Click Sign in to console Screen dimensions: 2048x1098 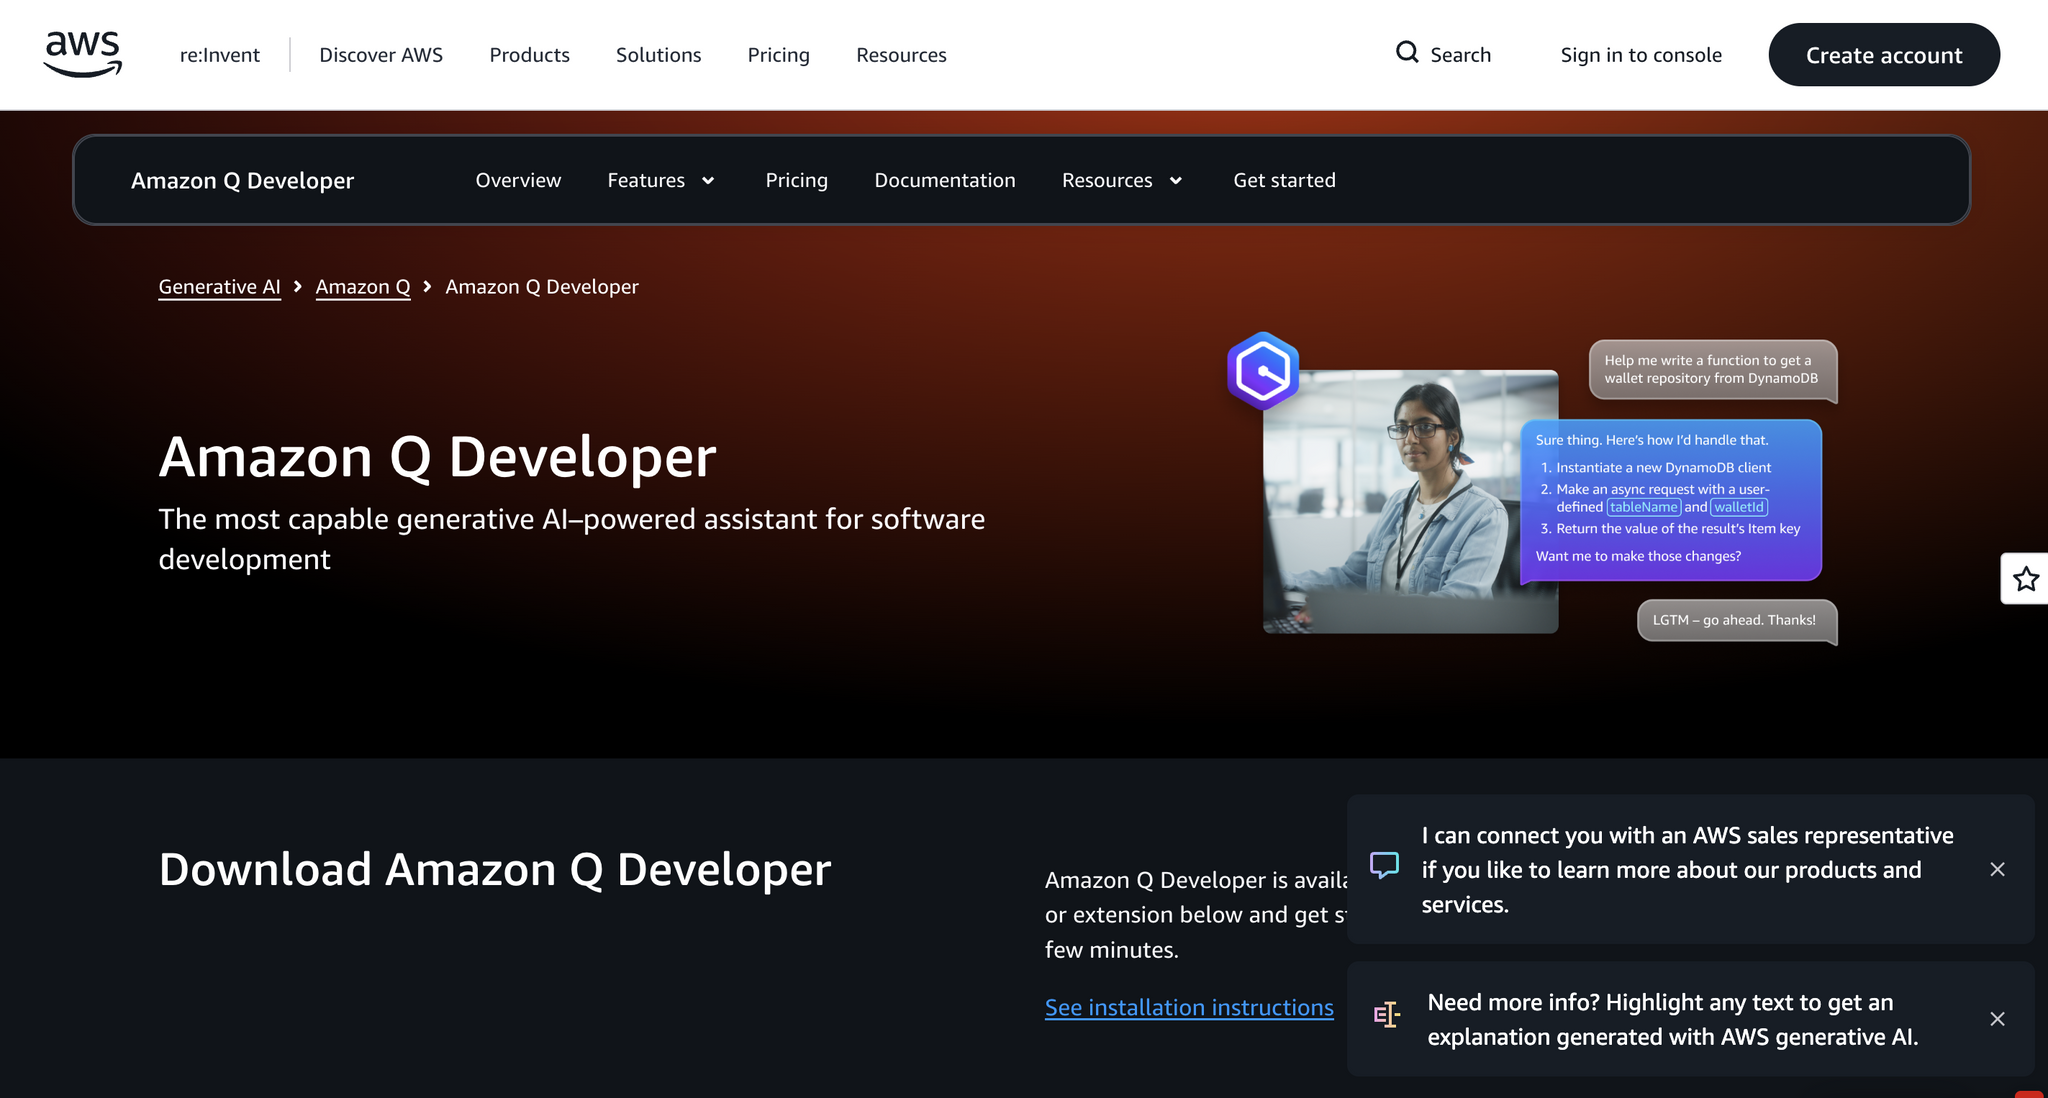pos(1641,55)
